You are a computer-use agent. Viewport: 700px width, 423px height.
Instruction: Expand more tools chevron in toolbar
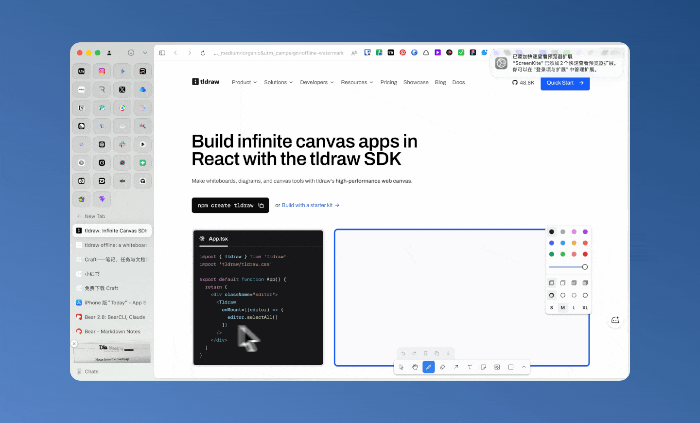(x=524, y=367)
